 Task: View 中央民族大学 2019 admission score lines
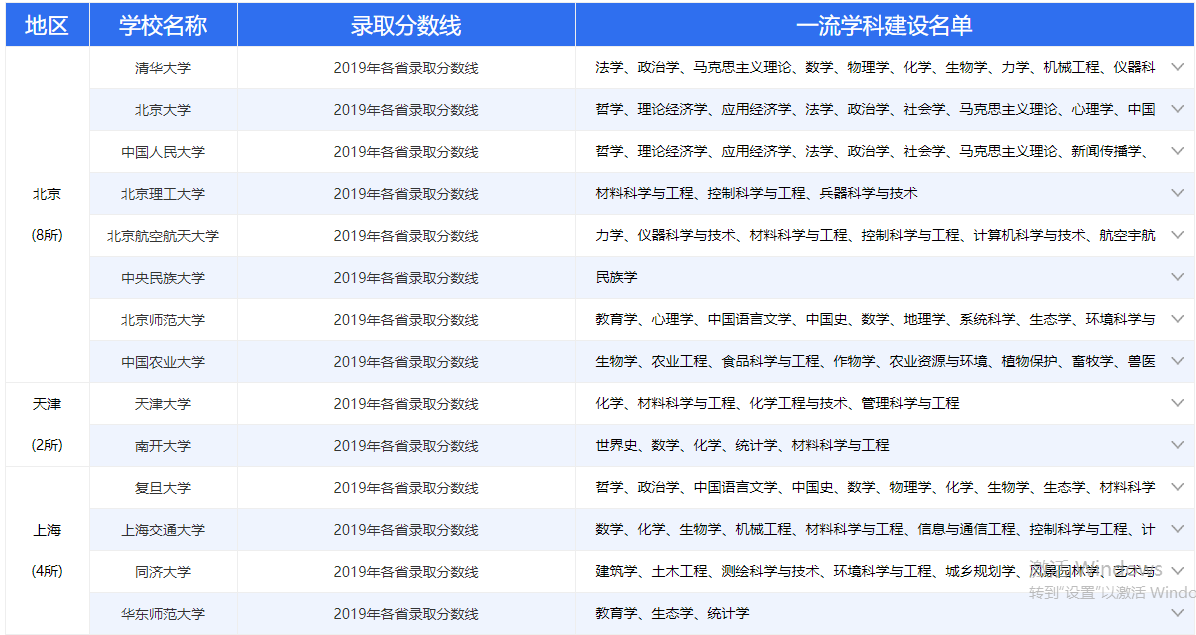point(406,277)
